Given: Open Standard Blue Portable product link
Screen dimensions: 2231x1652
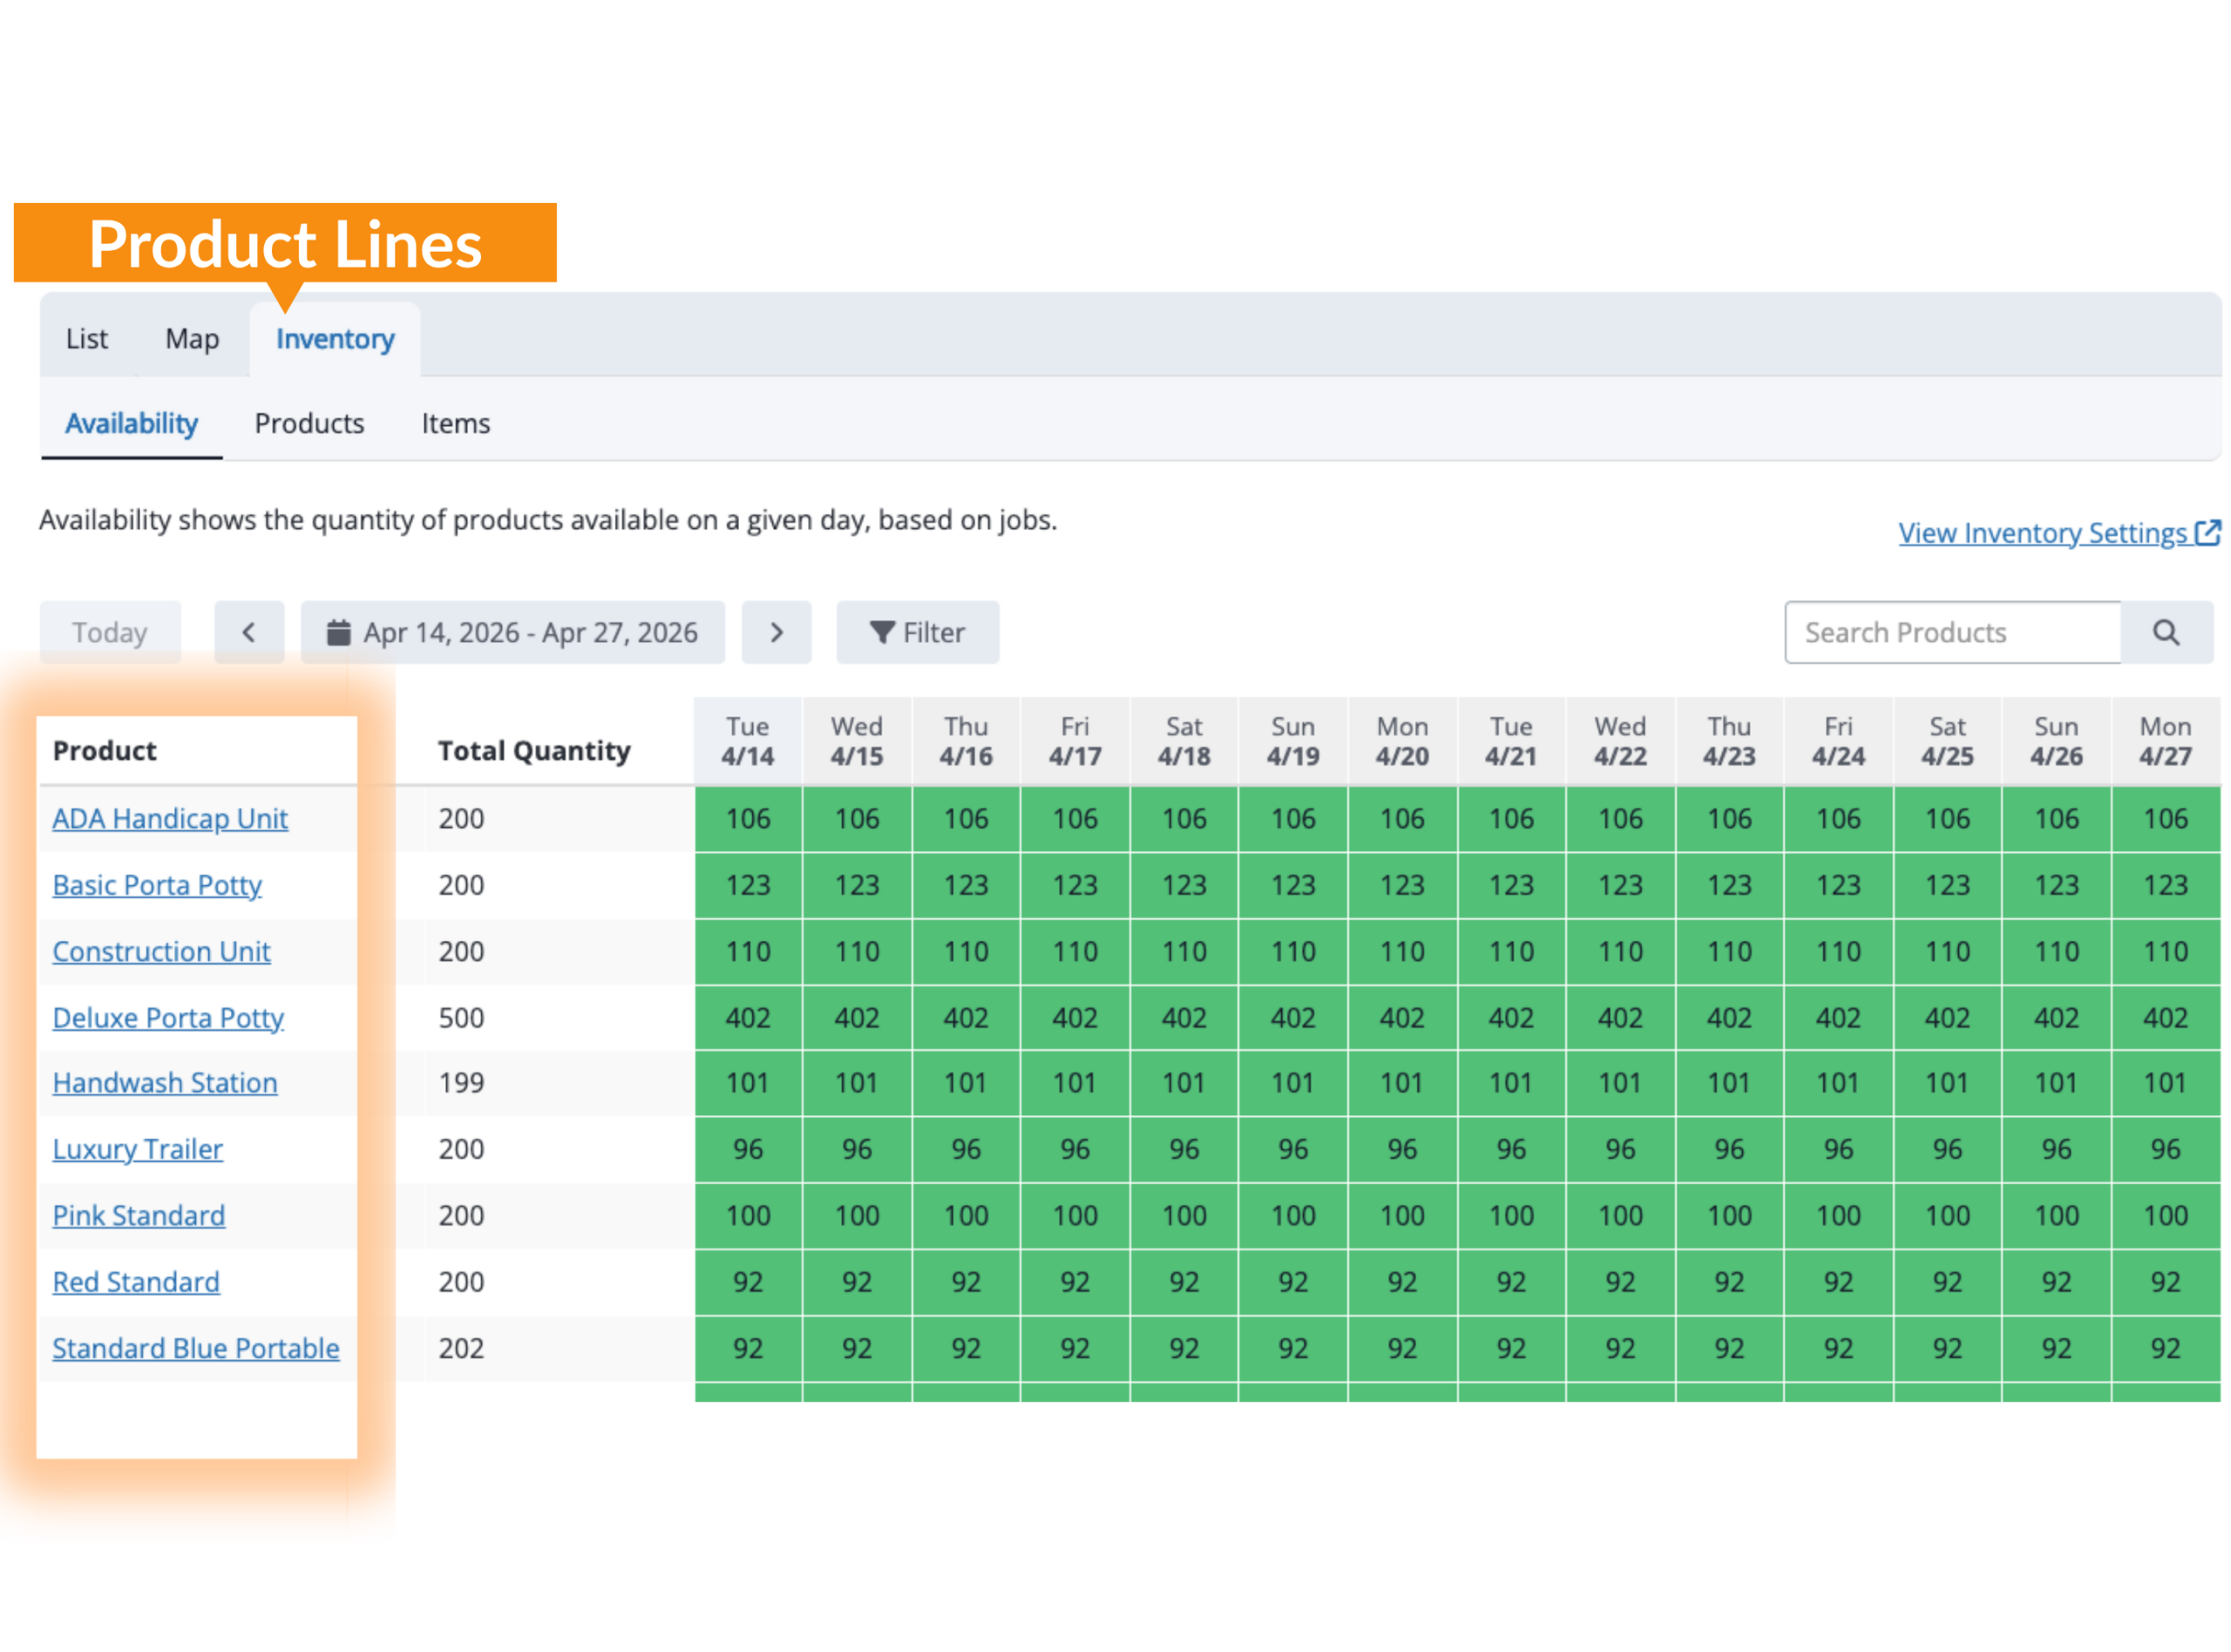Looking at the screenshot, I should coord(196,1348).
